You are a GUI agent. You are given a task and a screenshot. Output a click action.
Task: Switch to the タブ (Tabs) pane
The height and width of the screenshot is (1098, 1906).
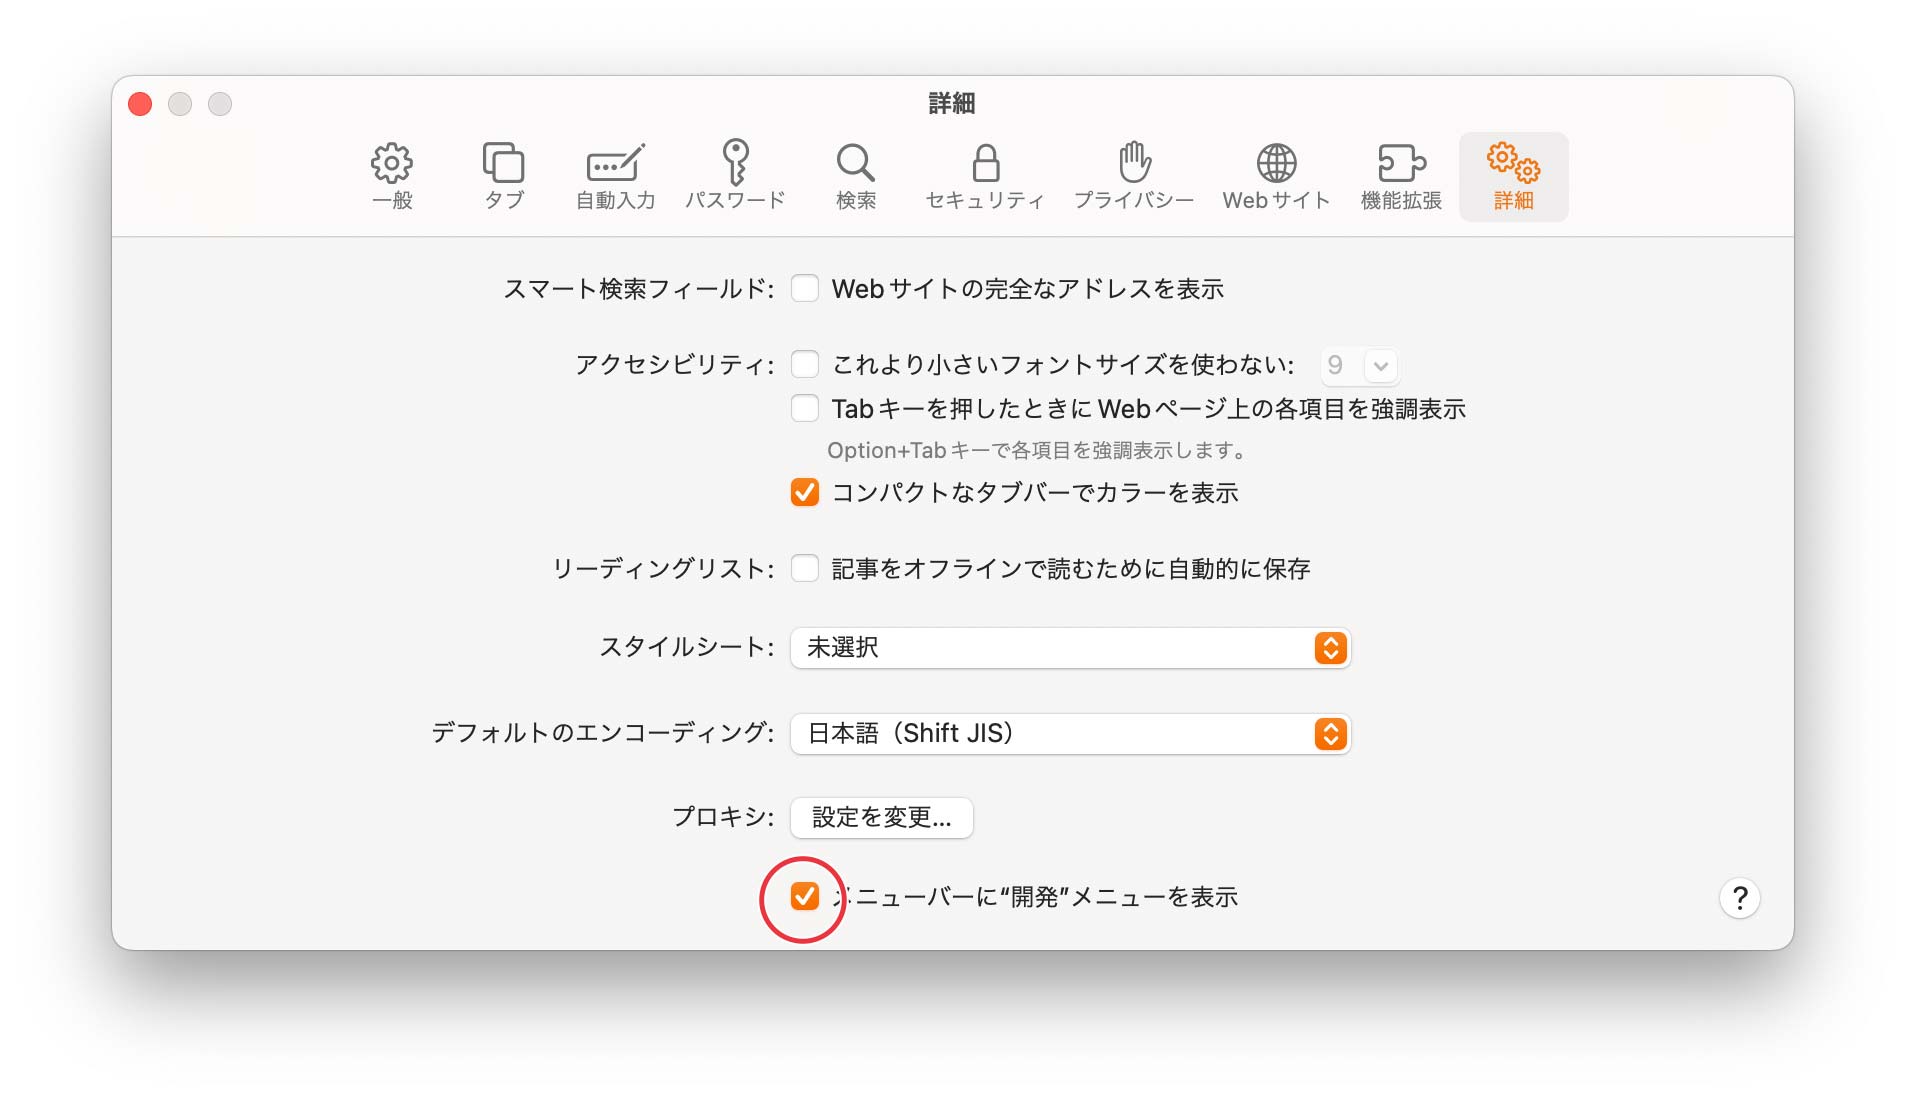tap(503, 176)
